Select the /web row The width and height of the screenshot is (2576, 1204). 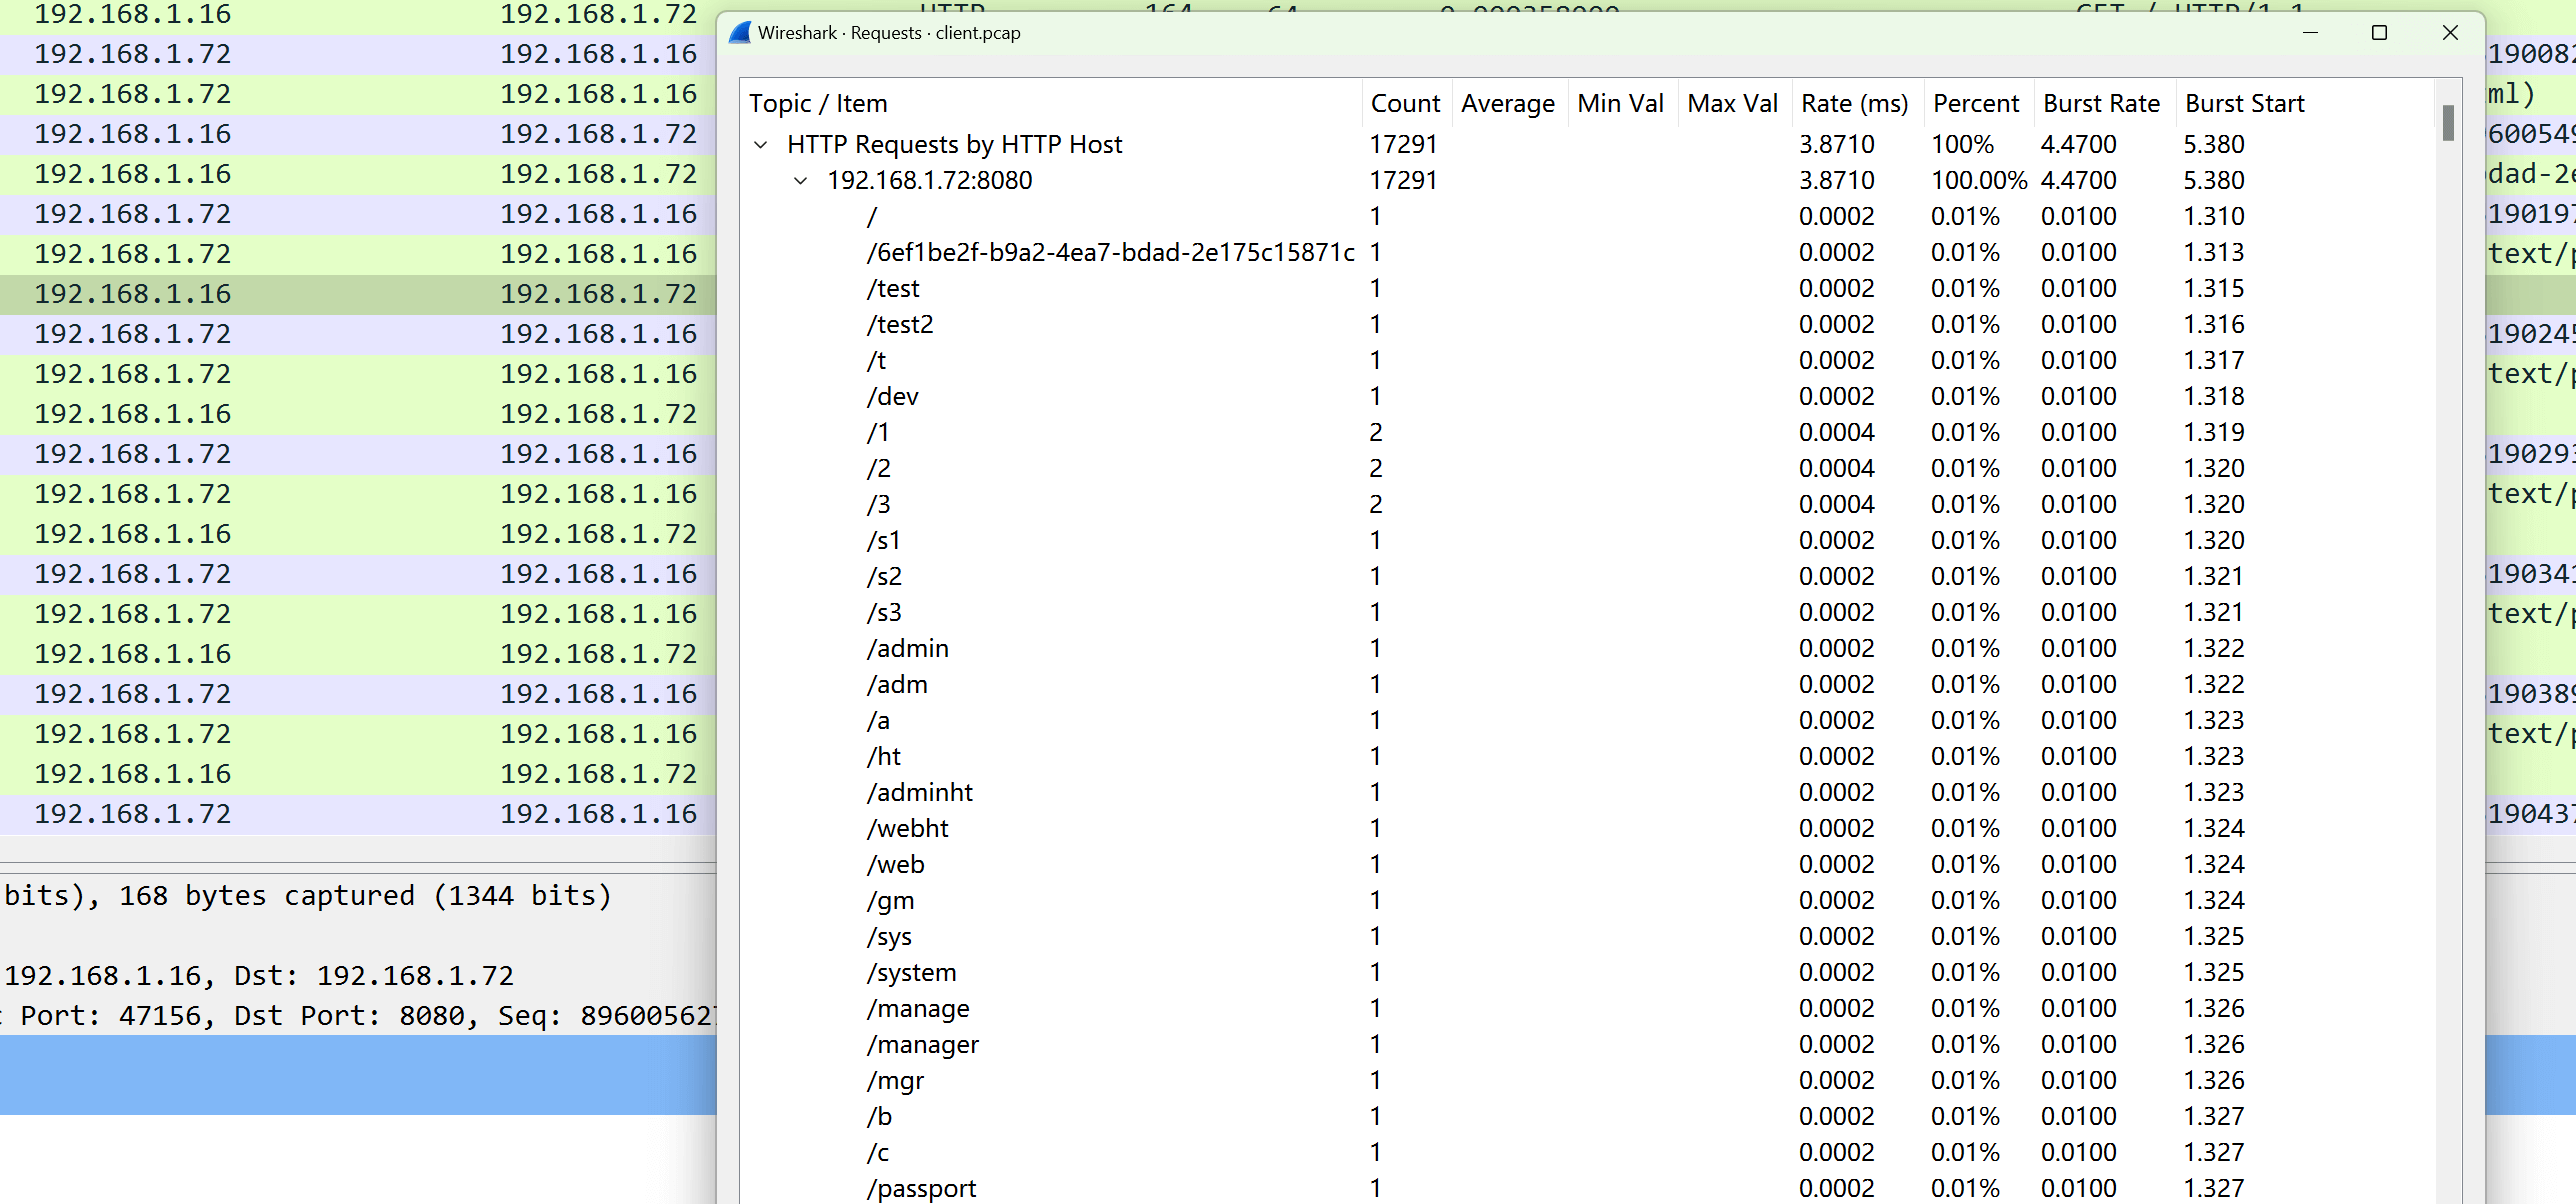1590,865
